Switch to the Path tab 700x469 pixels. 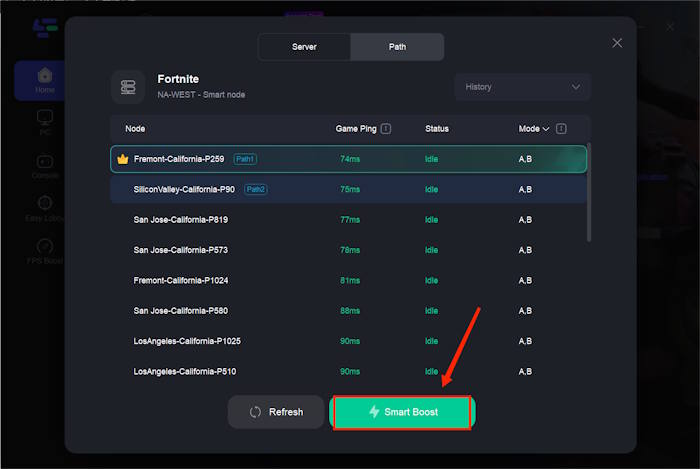[x=397, y=47]
